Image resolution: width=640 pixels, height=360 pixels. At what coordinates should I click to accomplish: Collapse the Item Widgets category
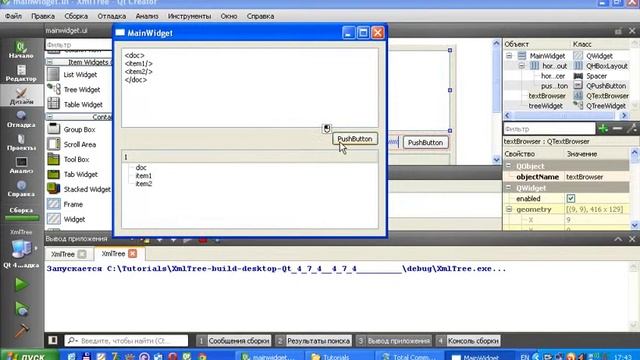click(x=50, y=62)
